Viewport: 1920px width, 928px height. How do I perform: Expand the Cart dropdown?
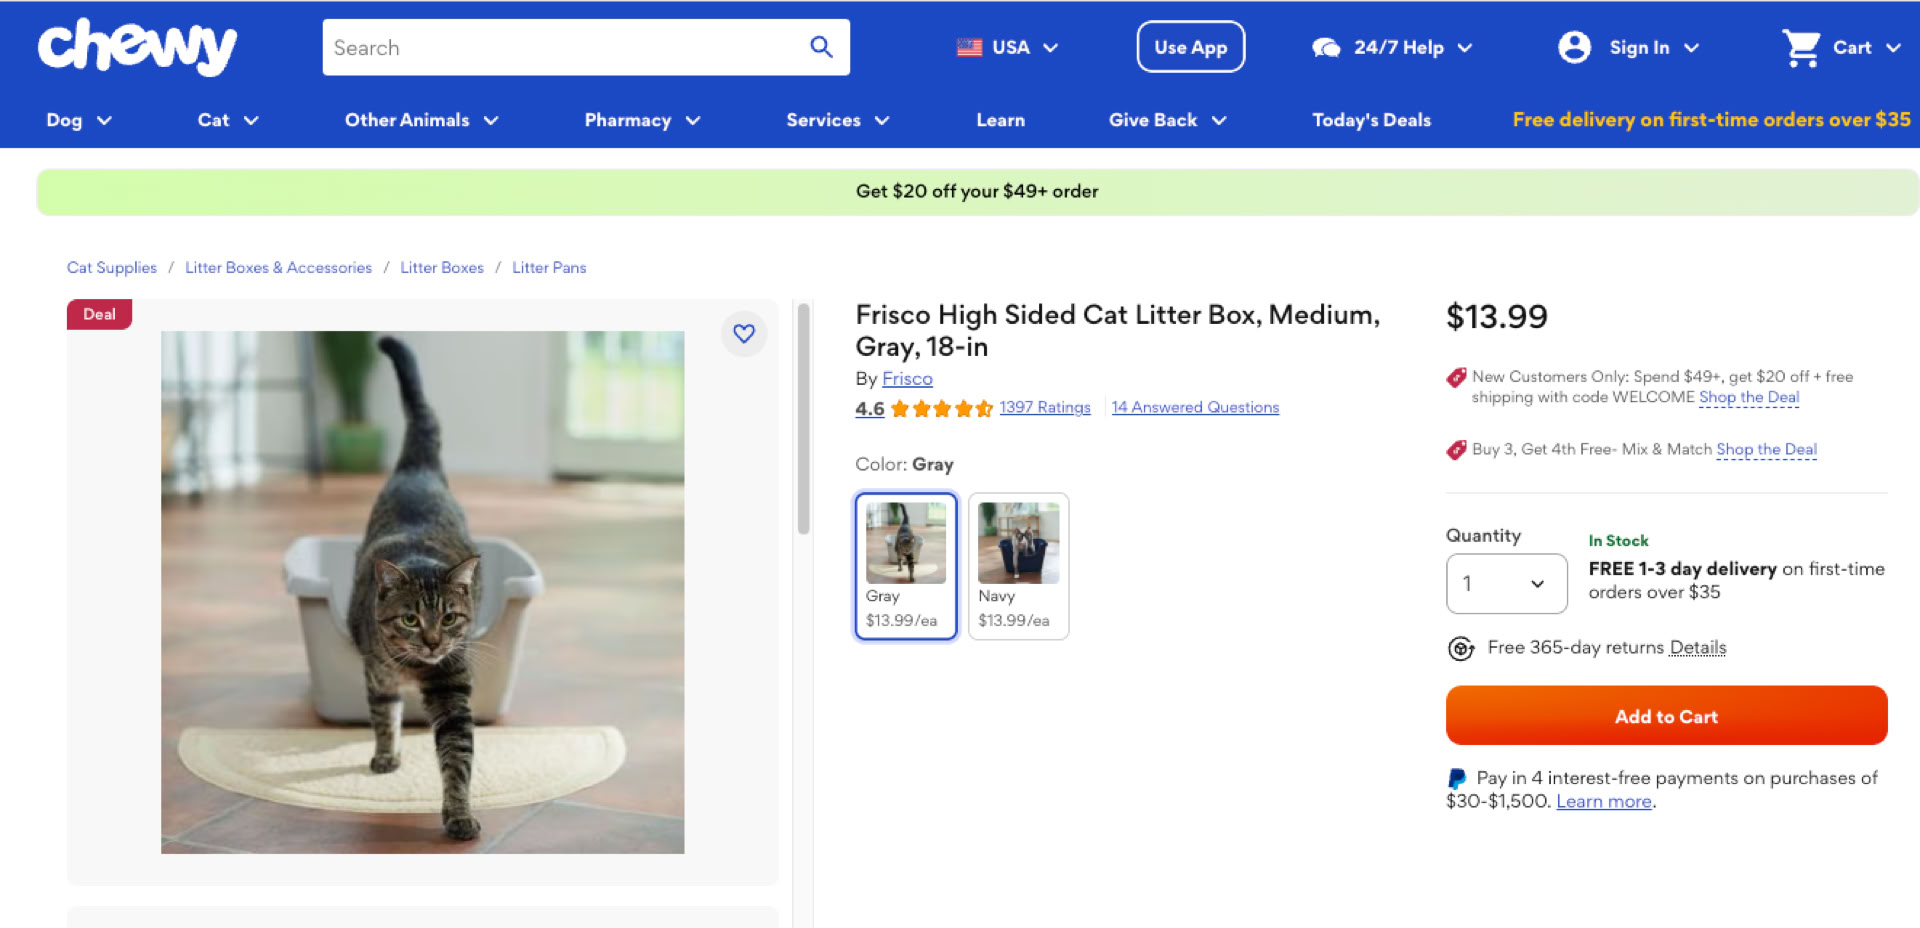click(x=1893, y=47)
